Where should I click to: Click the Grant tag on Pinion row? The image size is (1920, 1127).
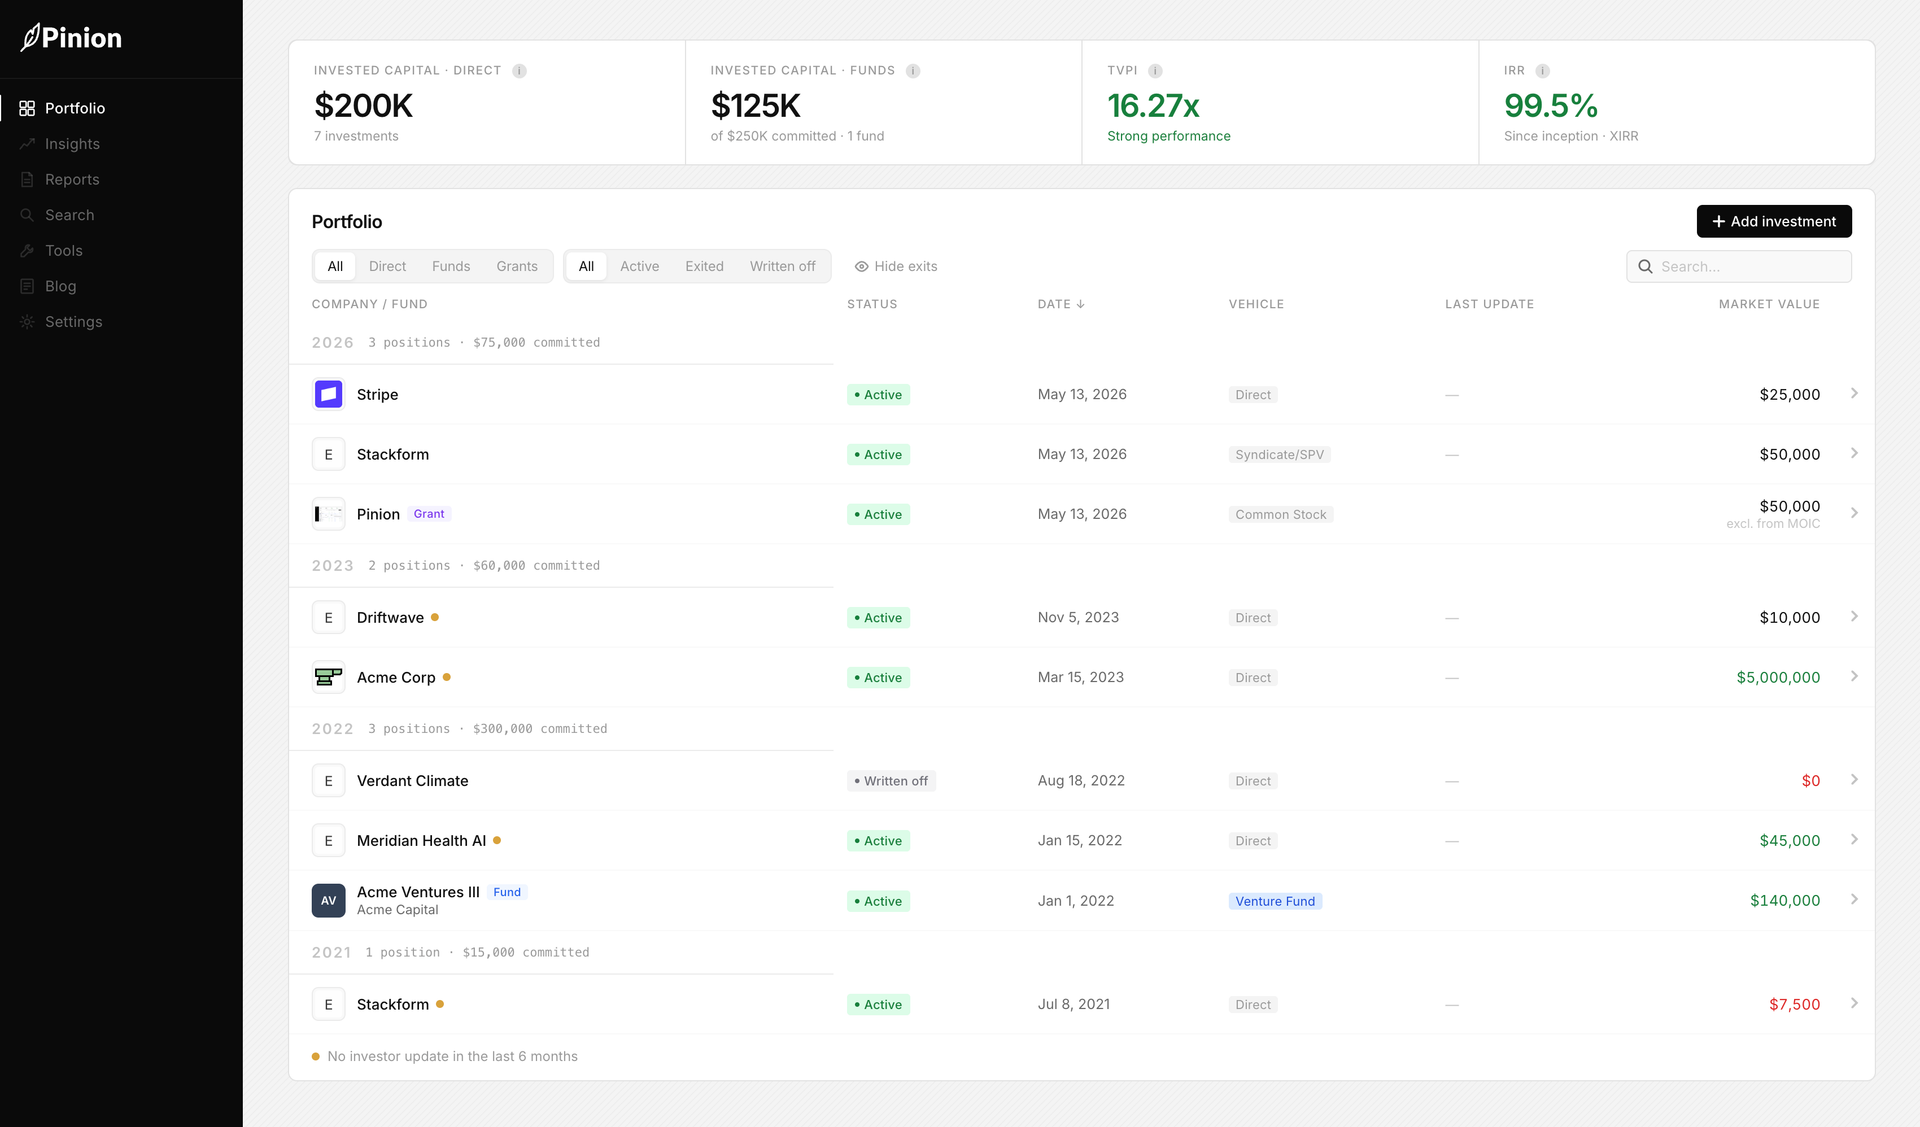(429, 514)
